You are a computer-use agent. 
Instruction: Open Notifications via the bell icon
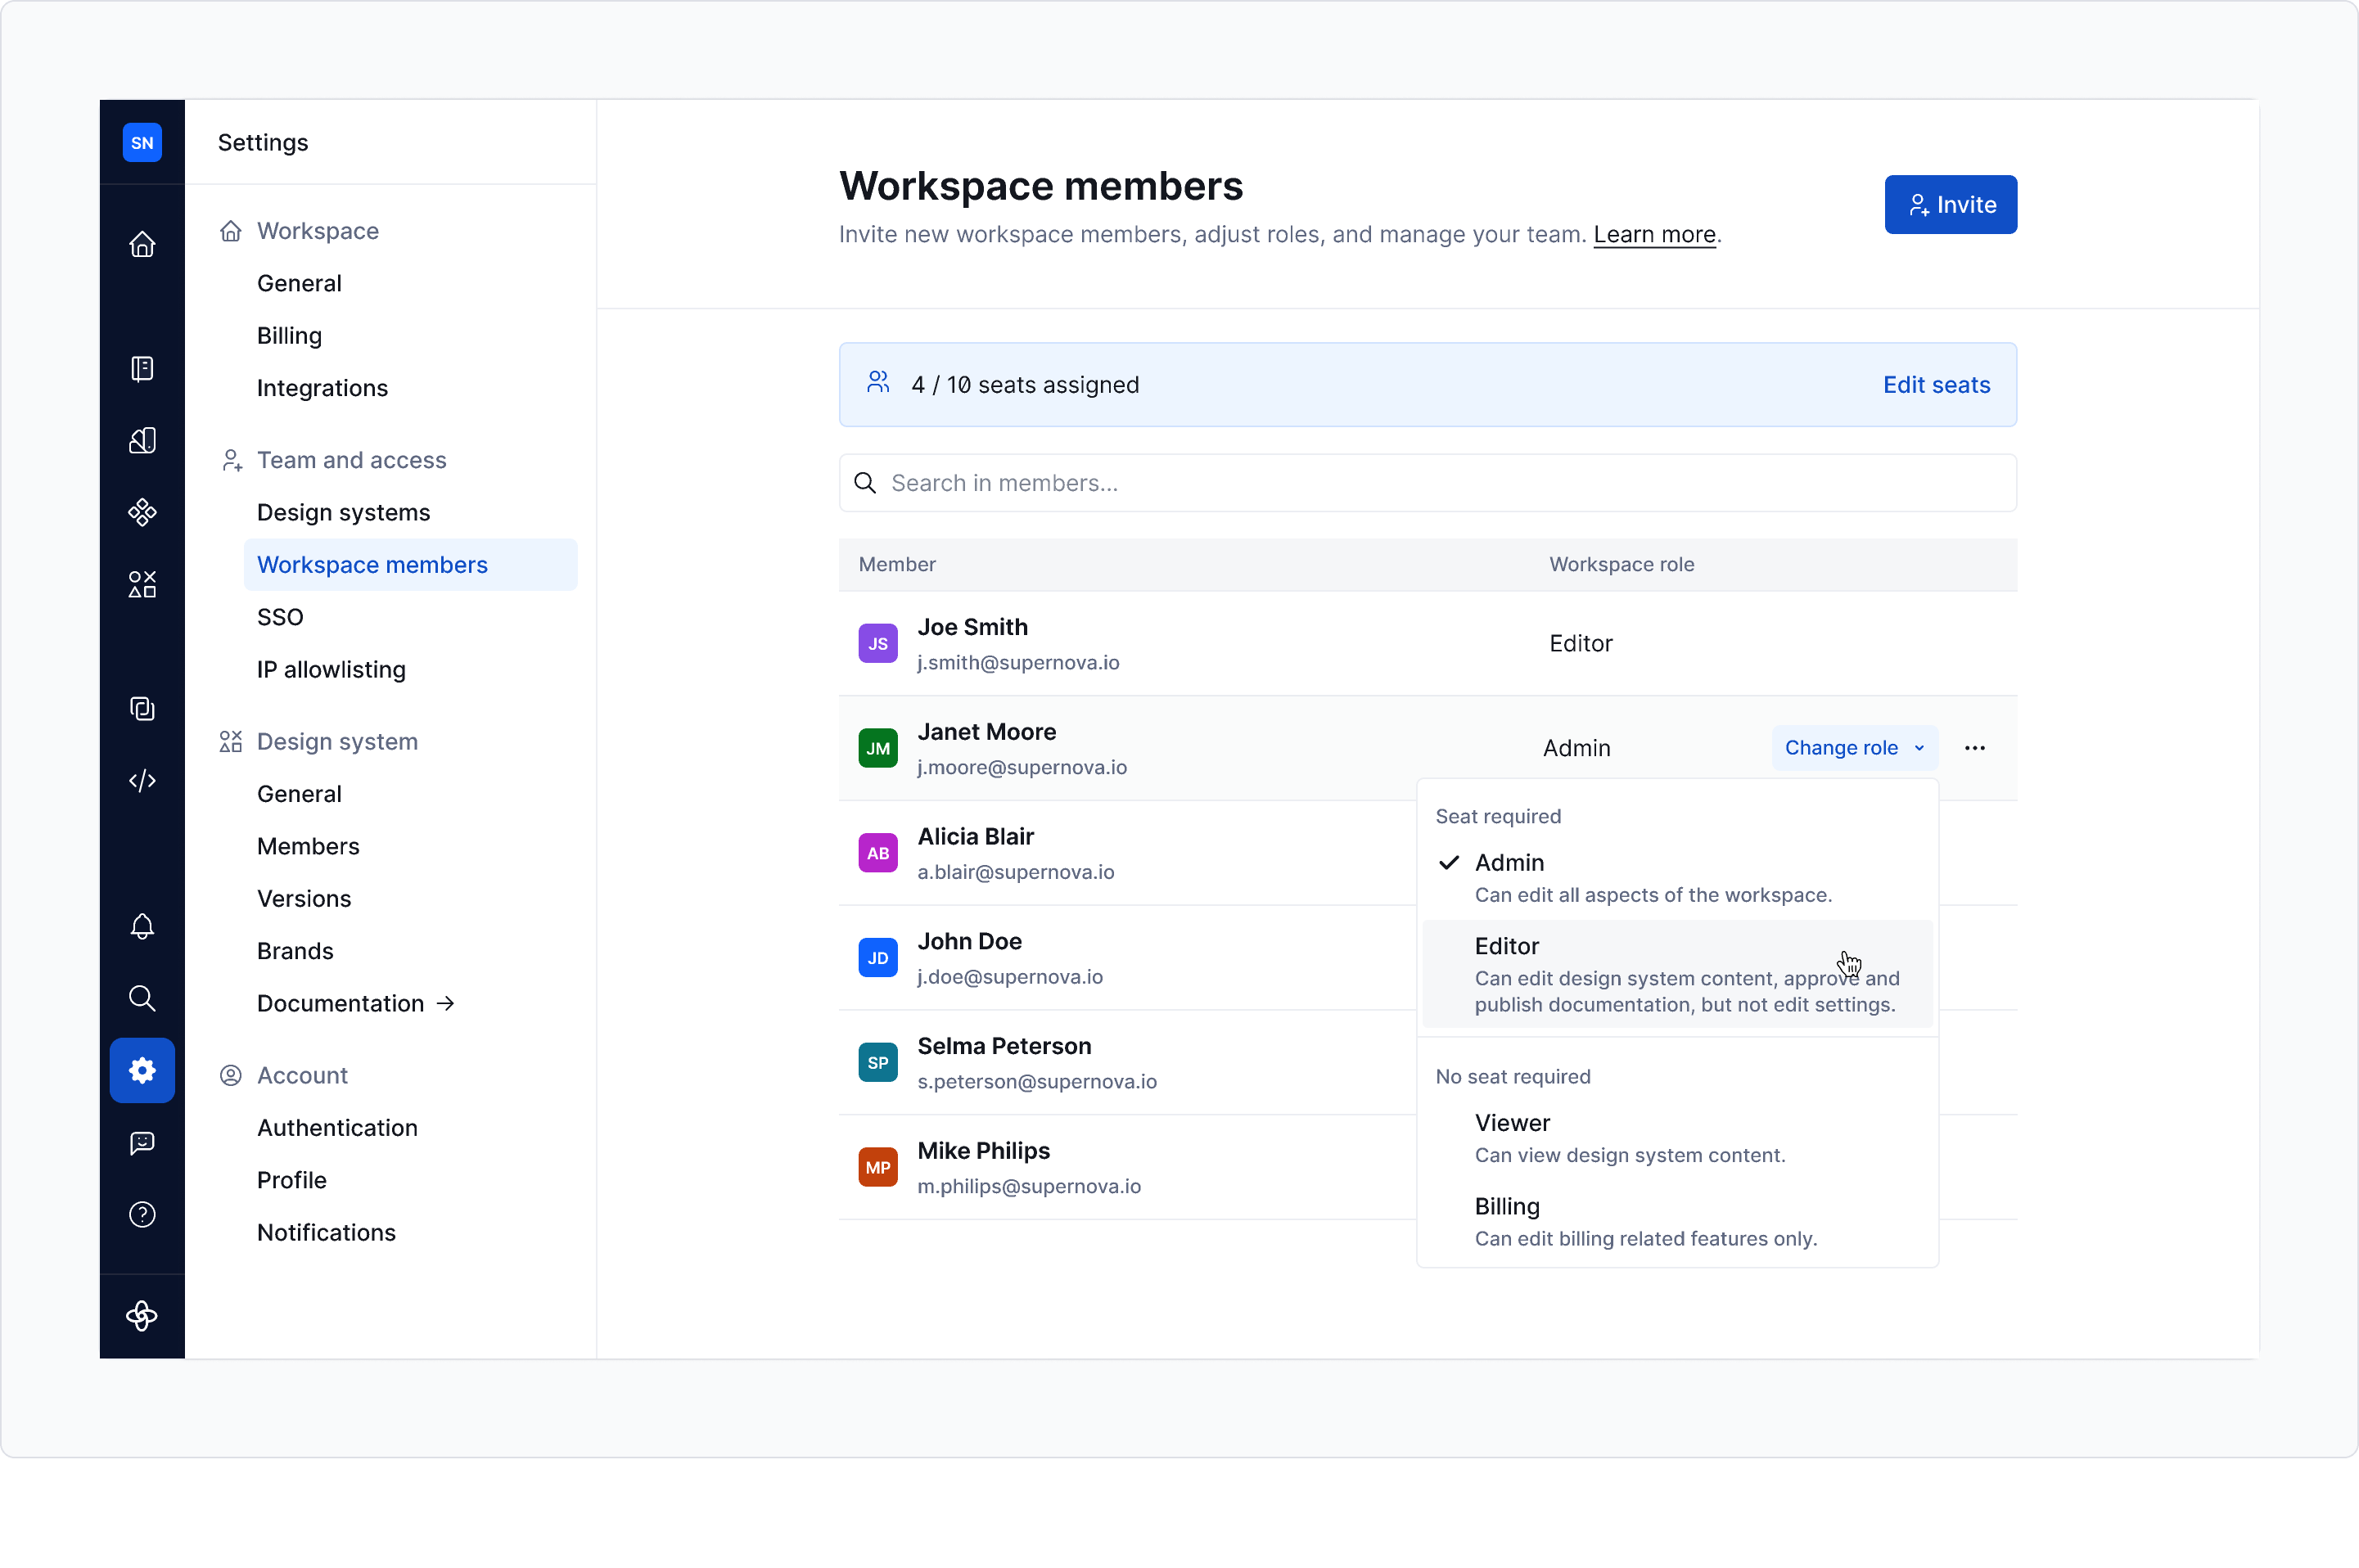tap(142, 926)
